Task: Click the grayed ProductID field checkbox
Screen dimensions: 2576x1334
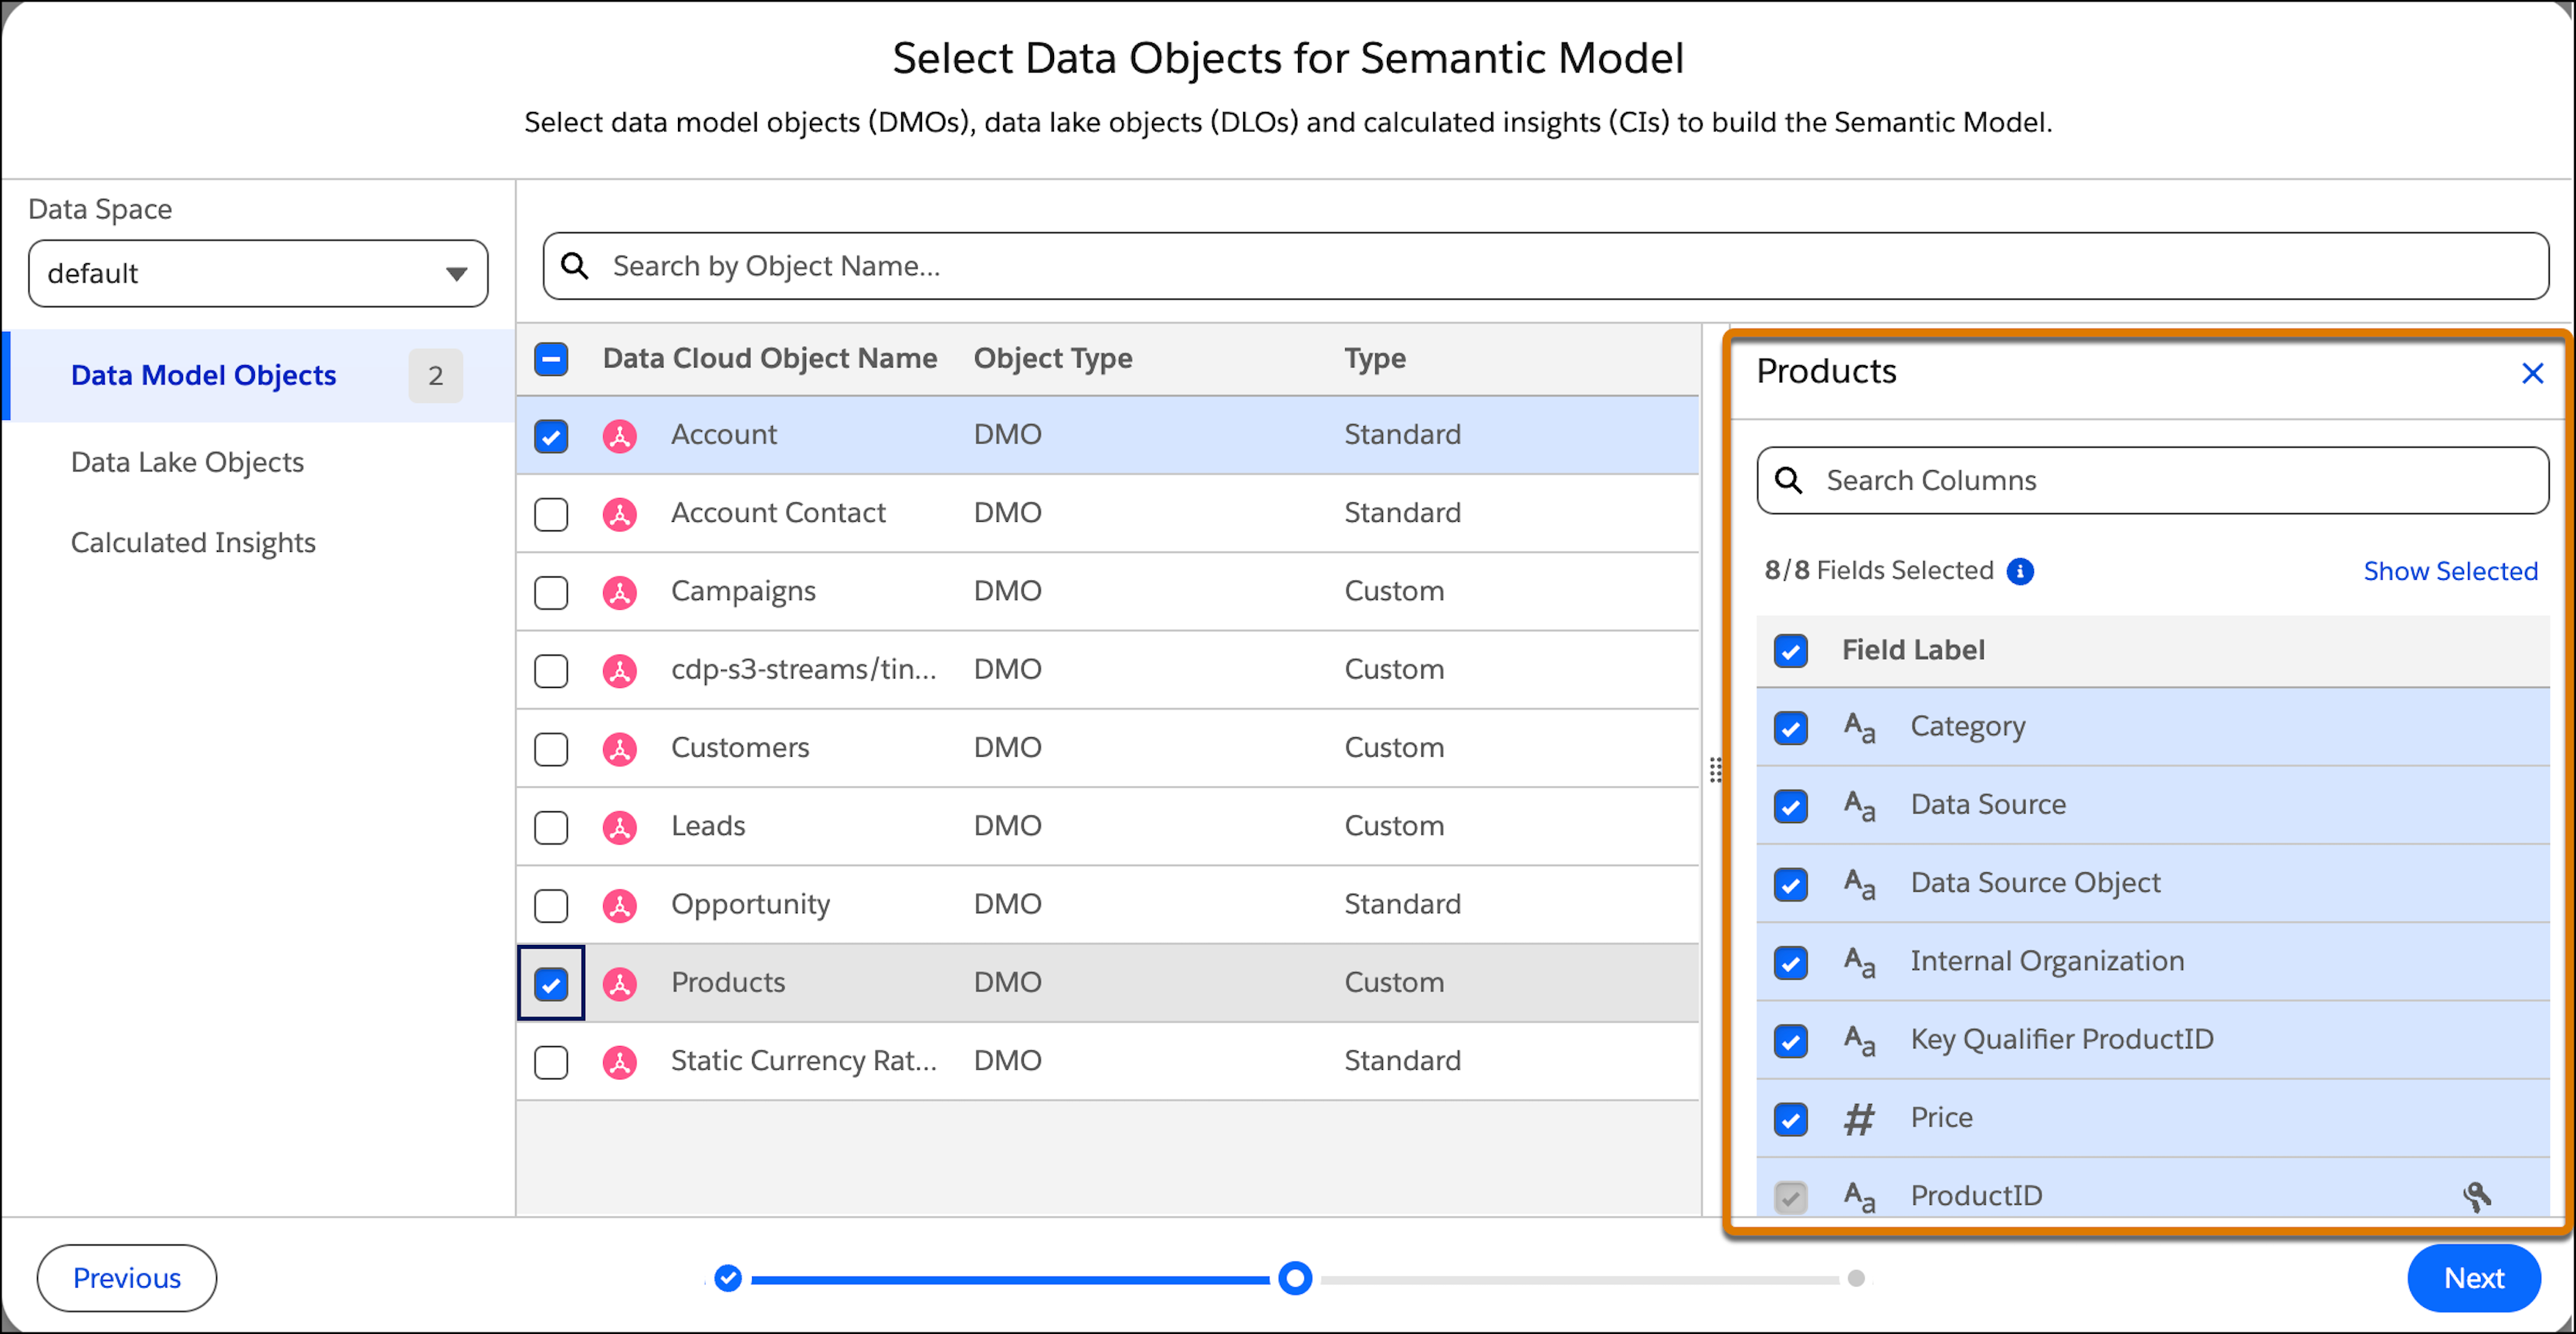Action: 1791,1196
